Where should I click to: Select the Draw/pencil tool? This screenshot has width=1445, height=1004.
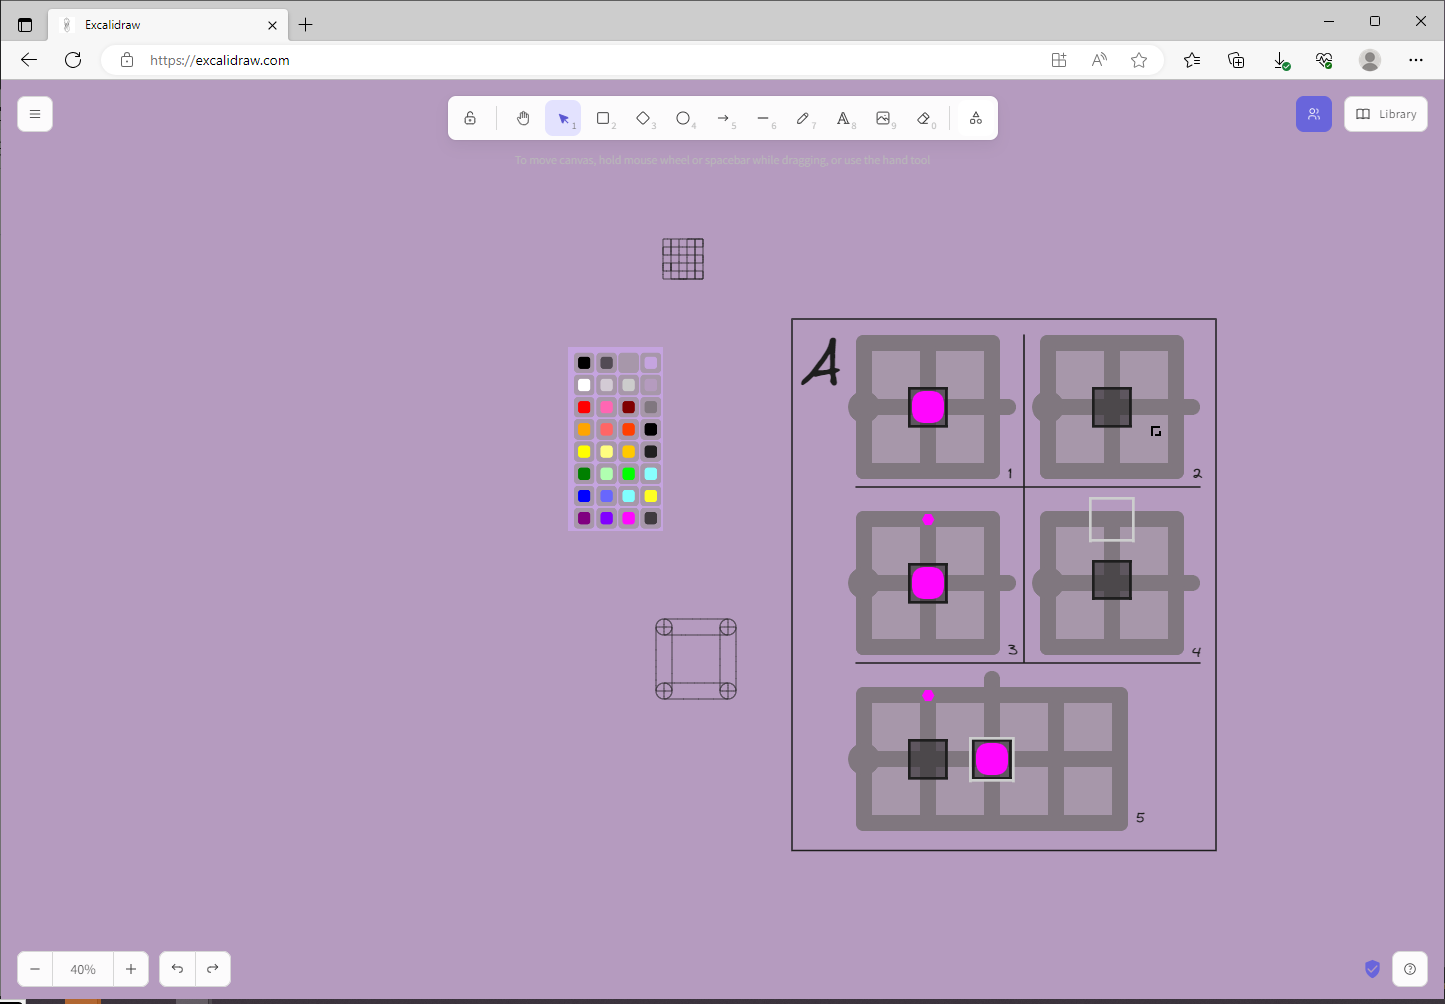pyautogui.click(x=804, y=117)
